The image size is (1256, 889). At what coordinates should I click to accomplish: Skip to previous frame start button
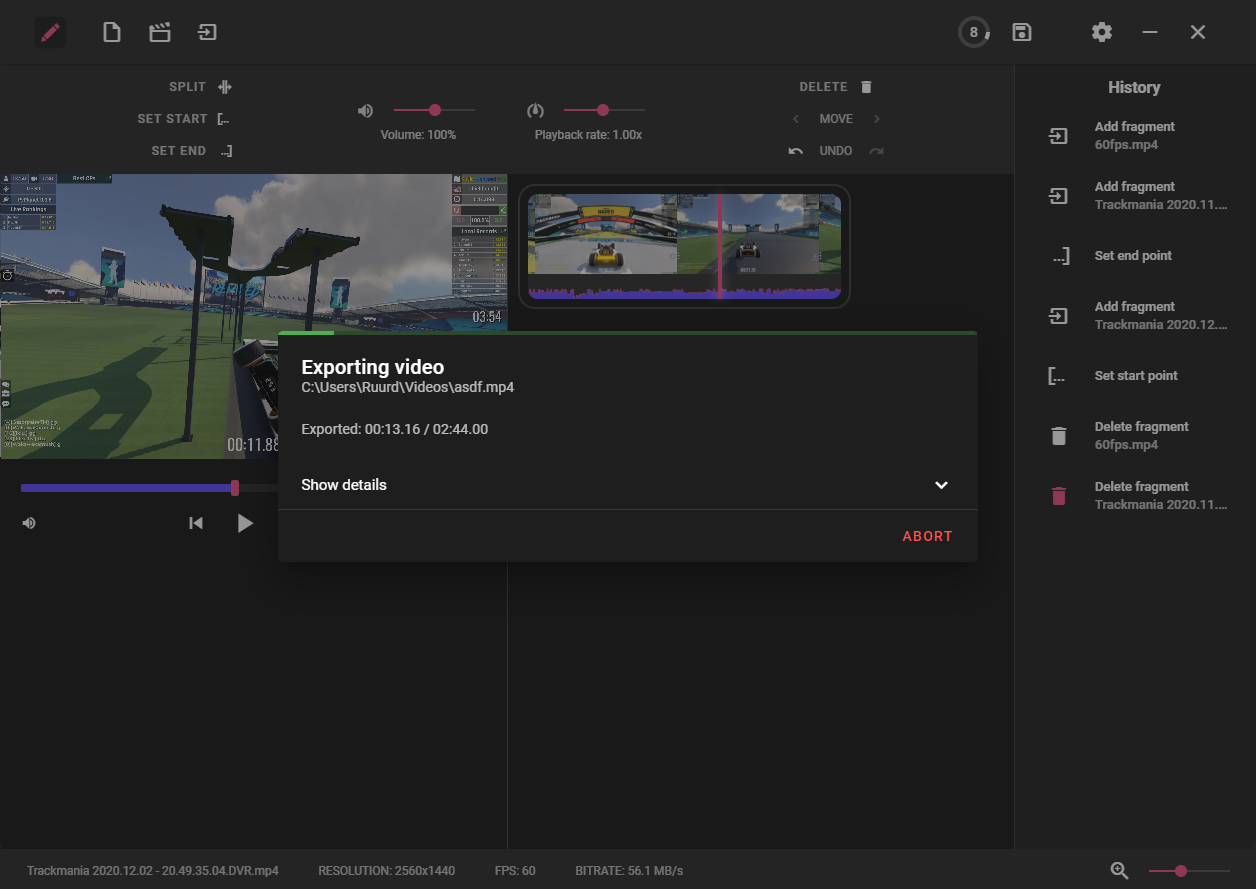click(197, 523)
